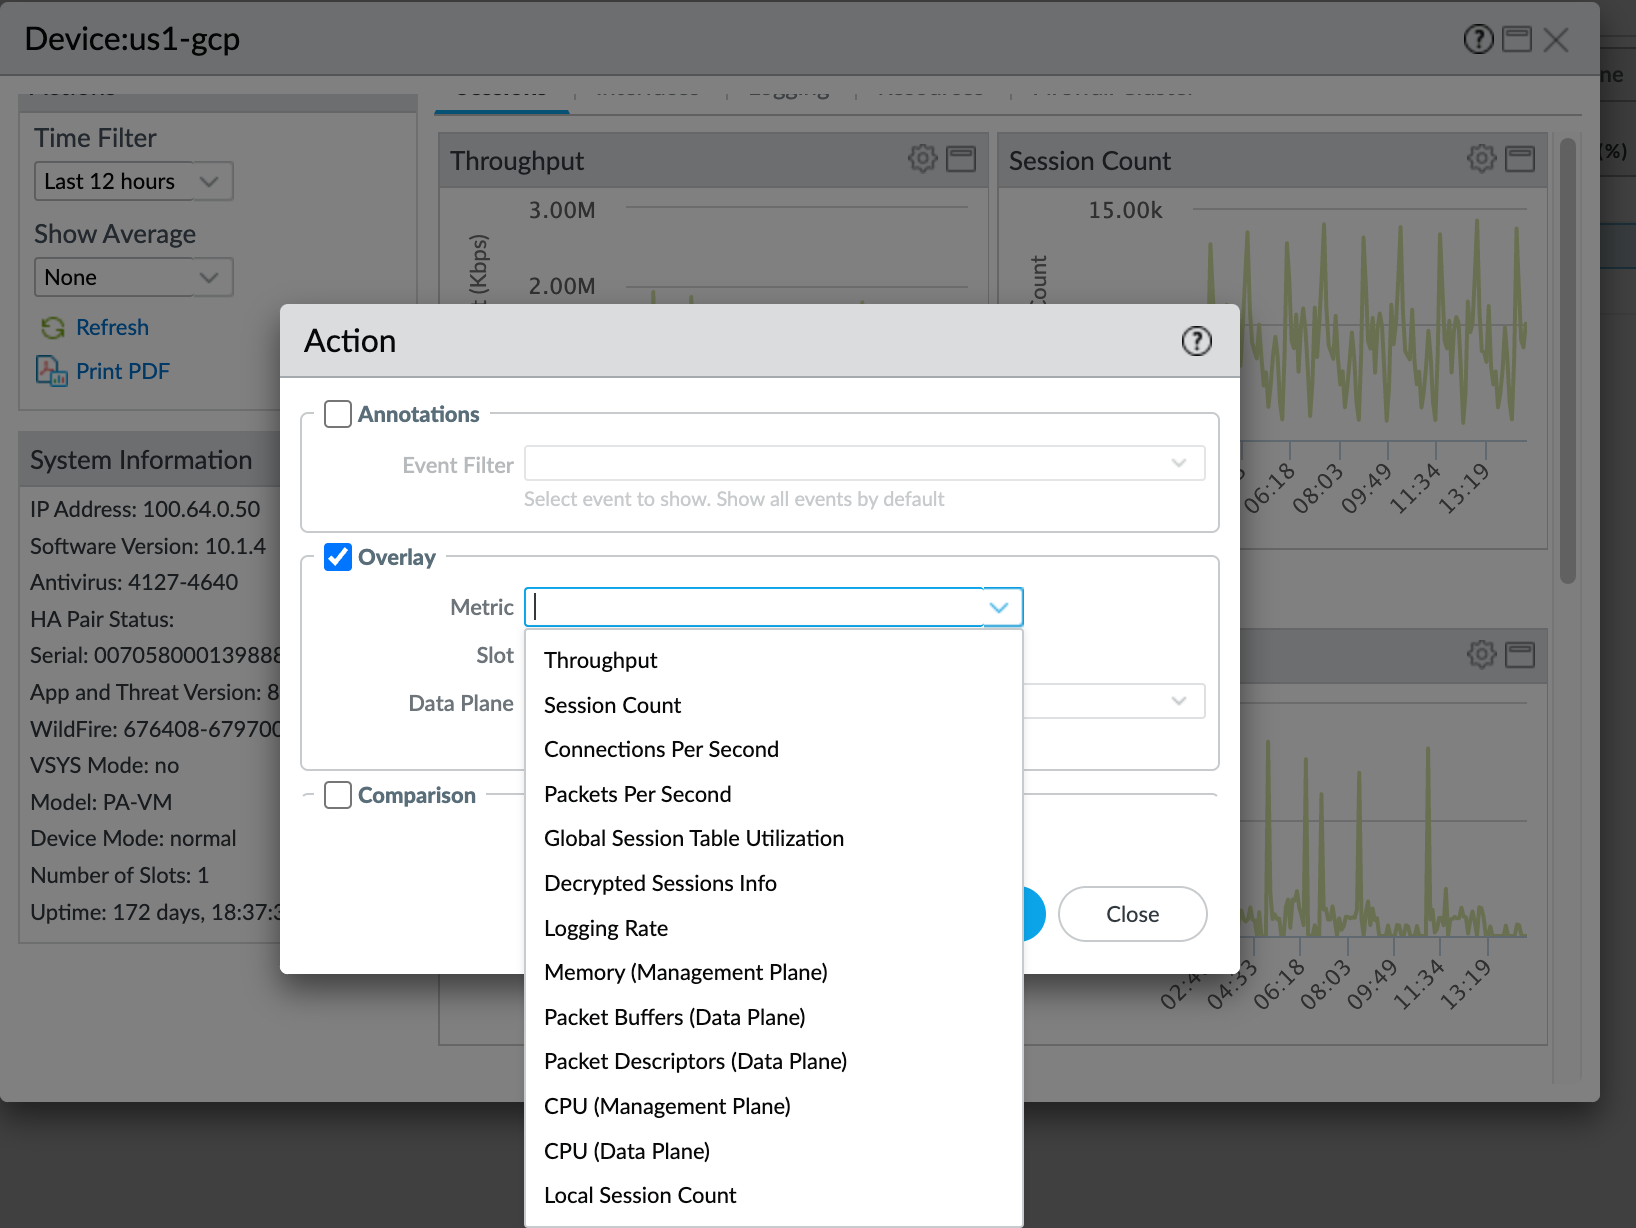Screen dimensions: 1636x1228
Task: Enable the Annotations checkbox
Action: tap(338, 414)
